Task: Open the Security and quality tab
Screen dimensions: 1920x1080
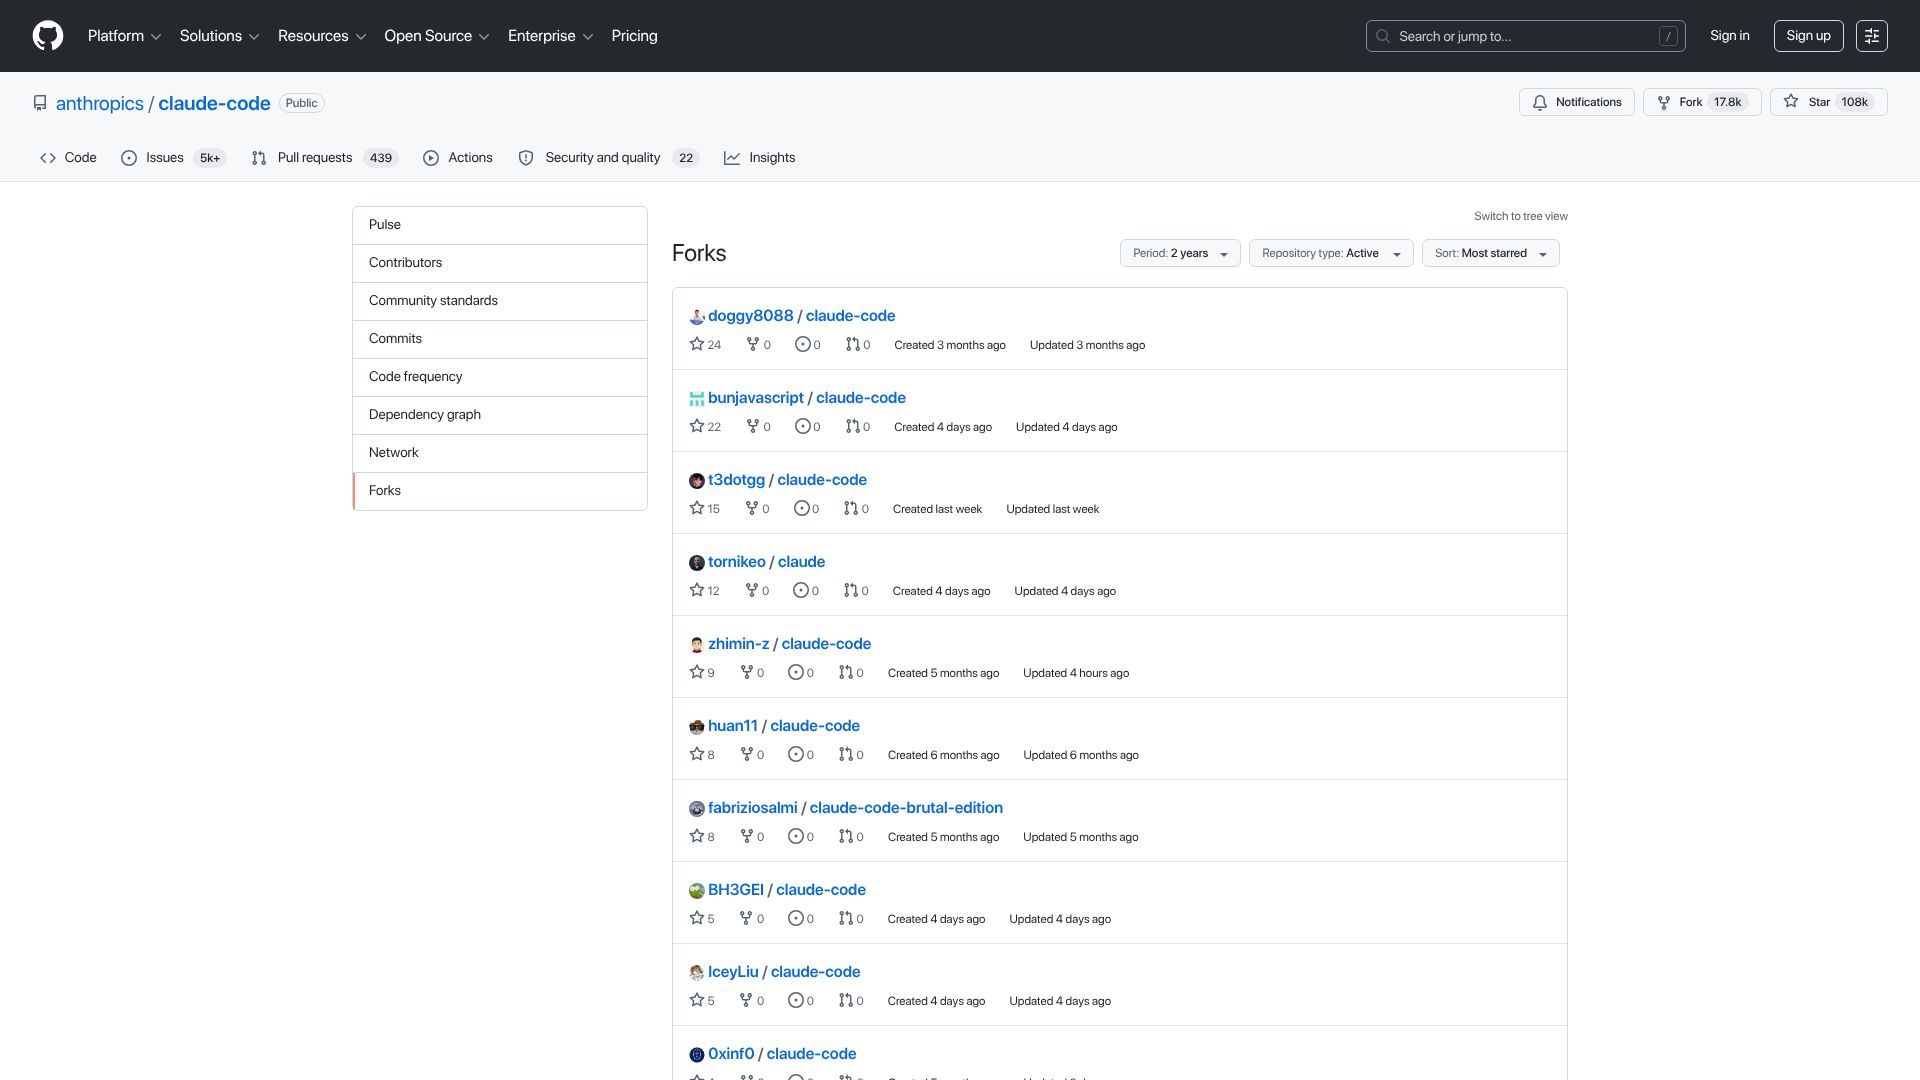Action: (x=608, y=158)
